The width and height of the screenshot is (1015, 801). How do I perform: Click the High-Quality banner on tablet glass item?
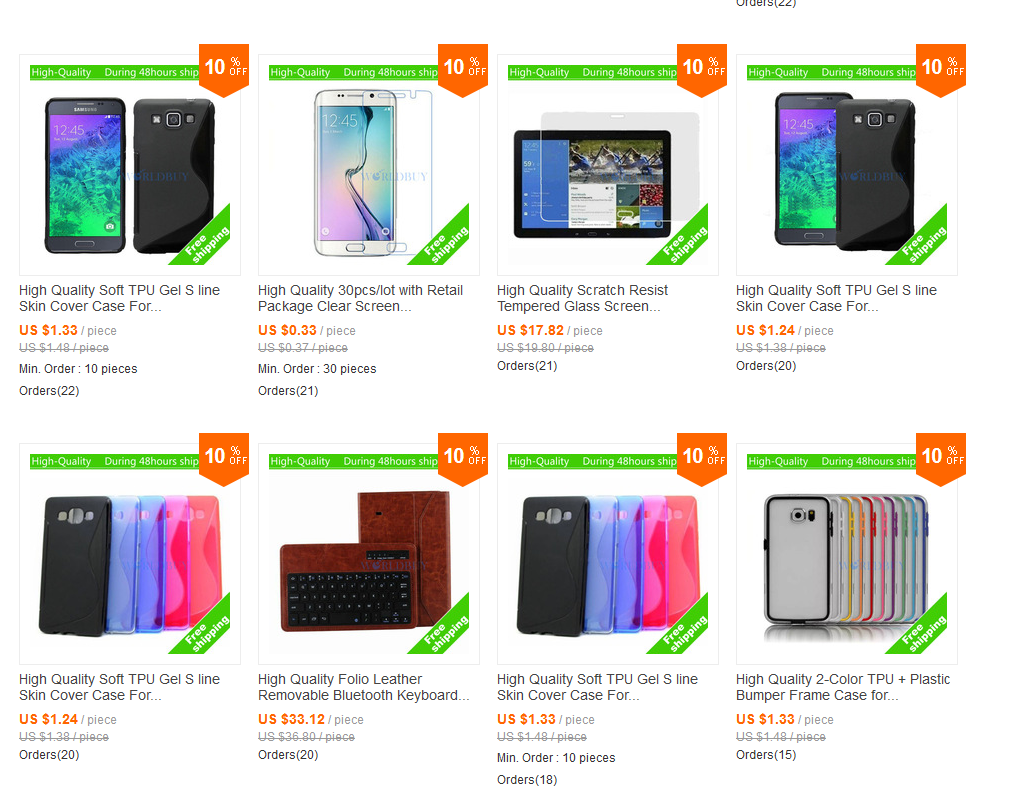click(x=592, y=73)
